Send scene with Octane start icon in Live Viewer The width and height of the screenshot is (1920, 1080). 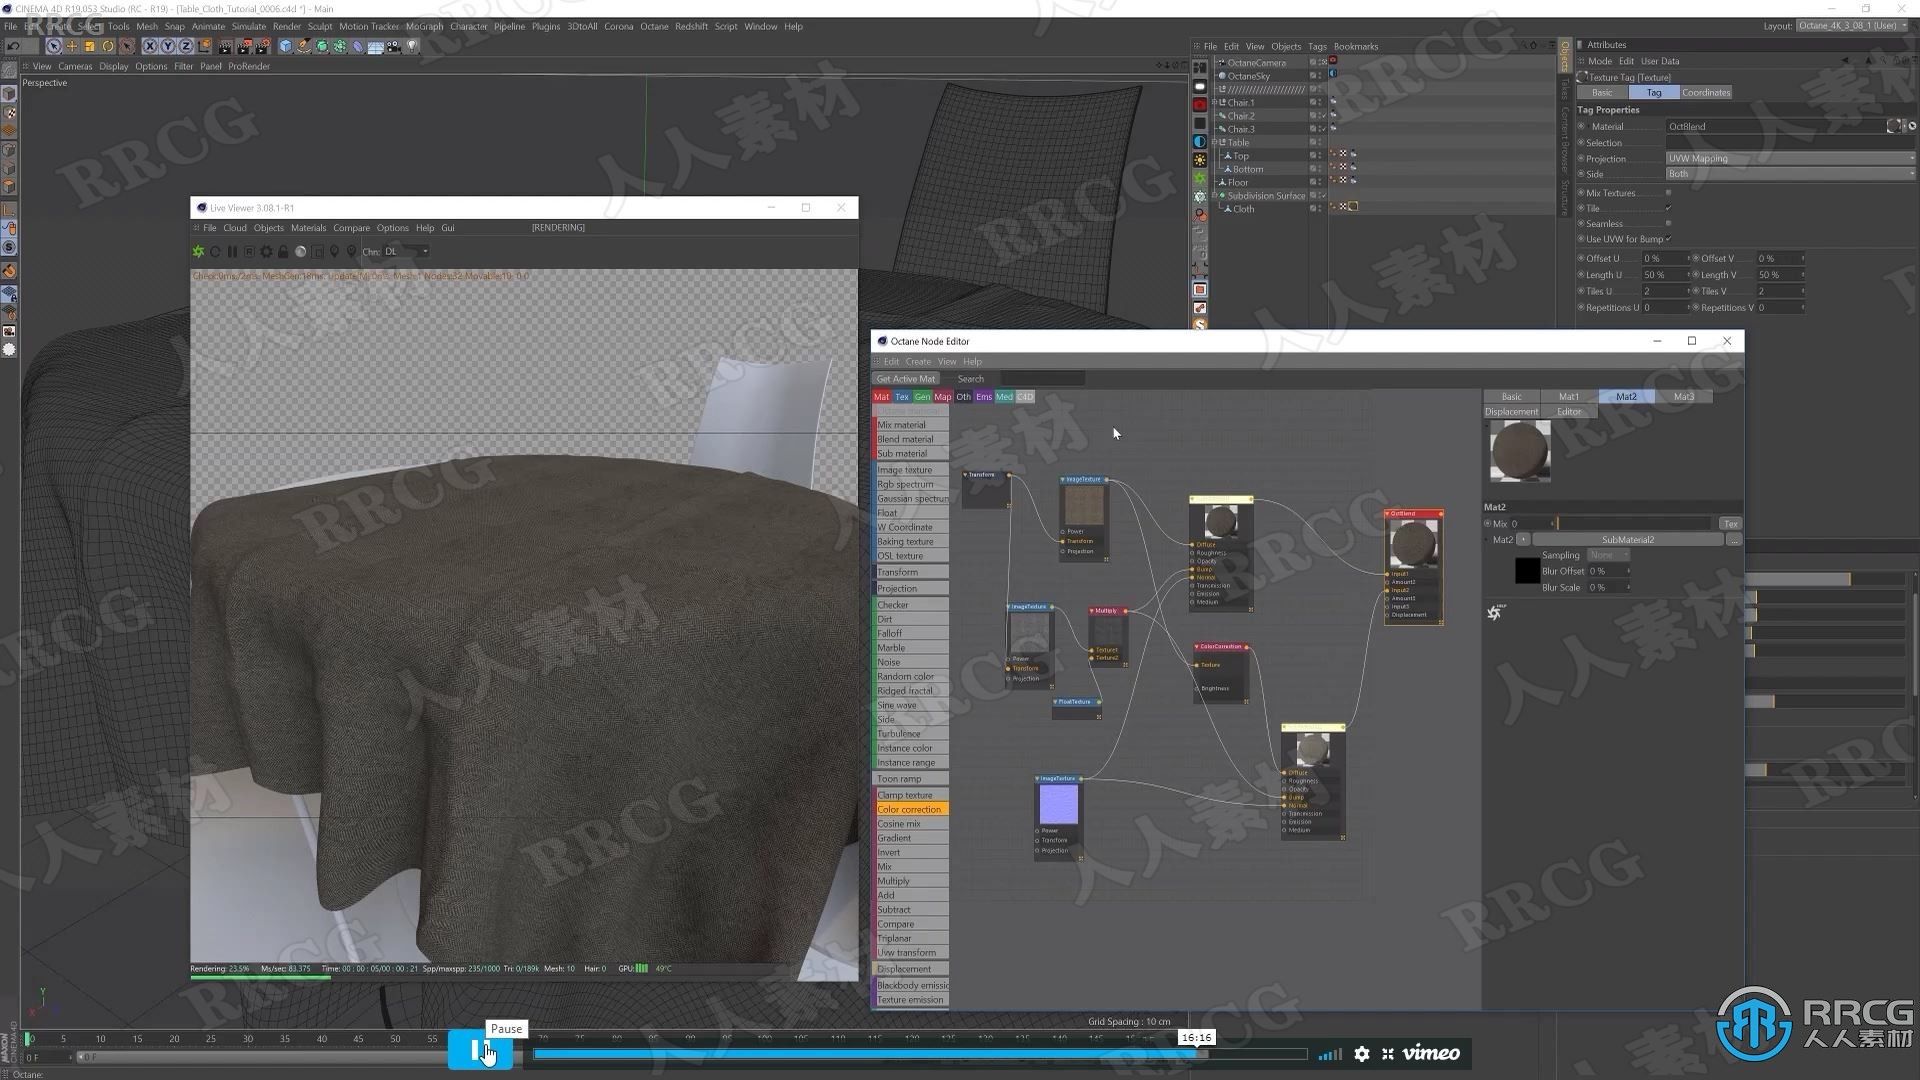pos(198,252)
